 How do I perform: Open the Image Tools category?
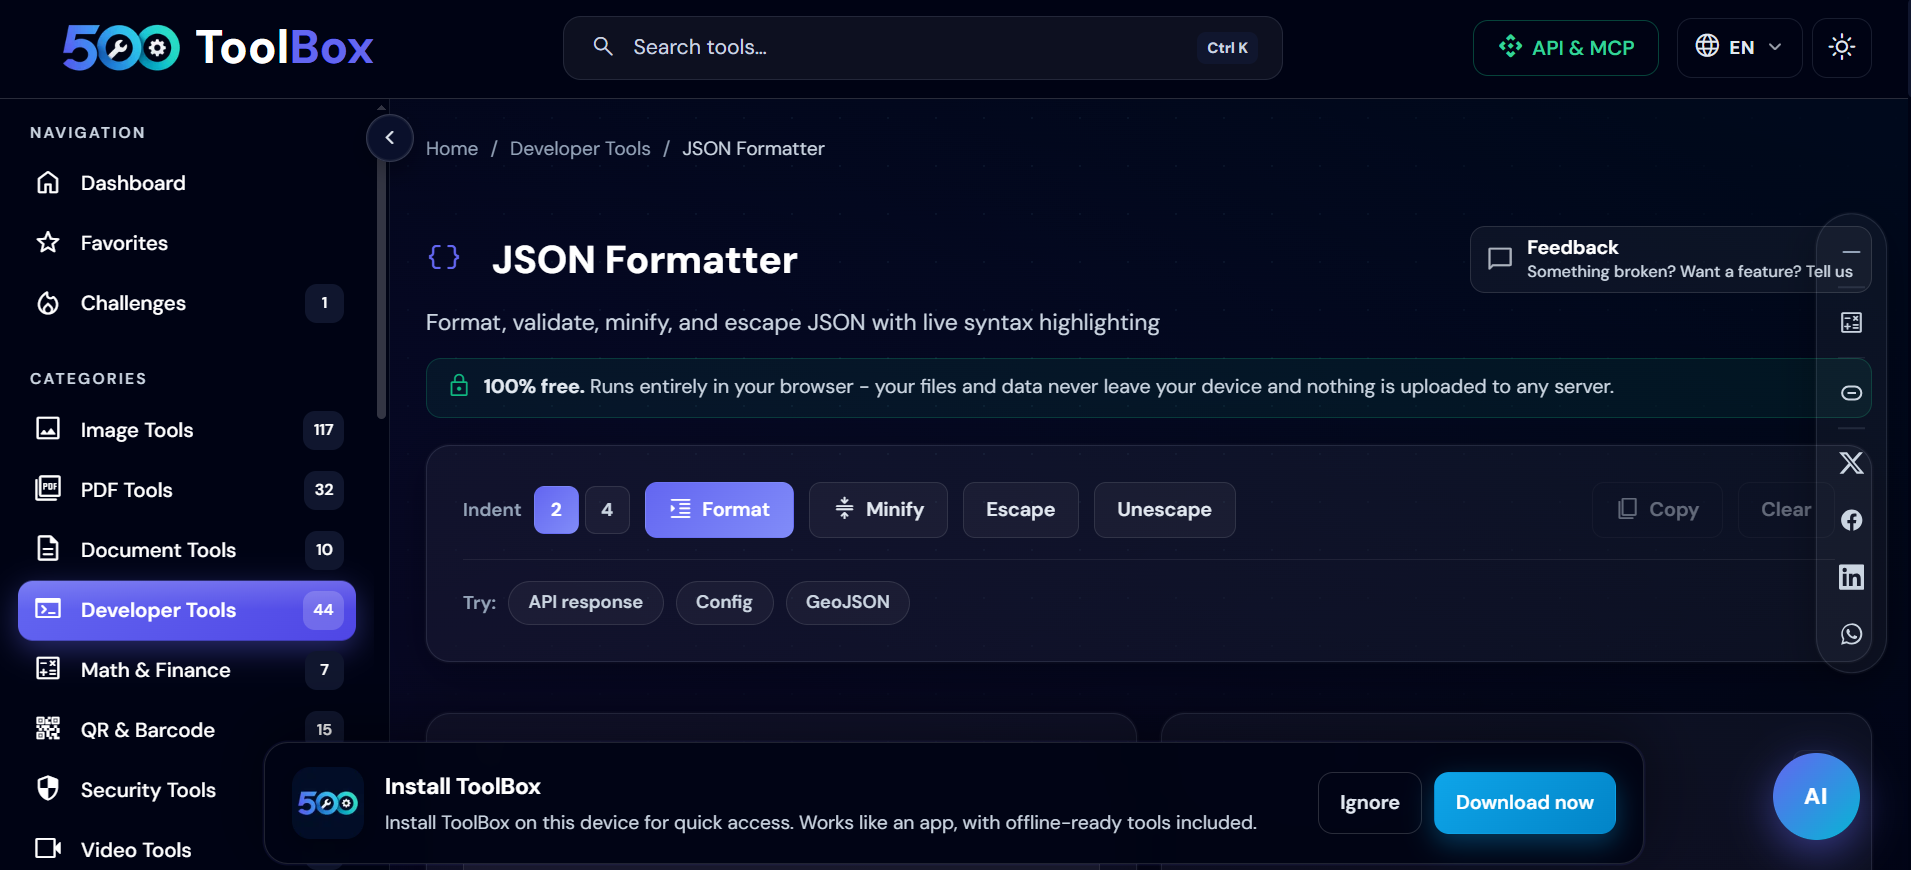[187, 430]
